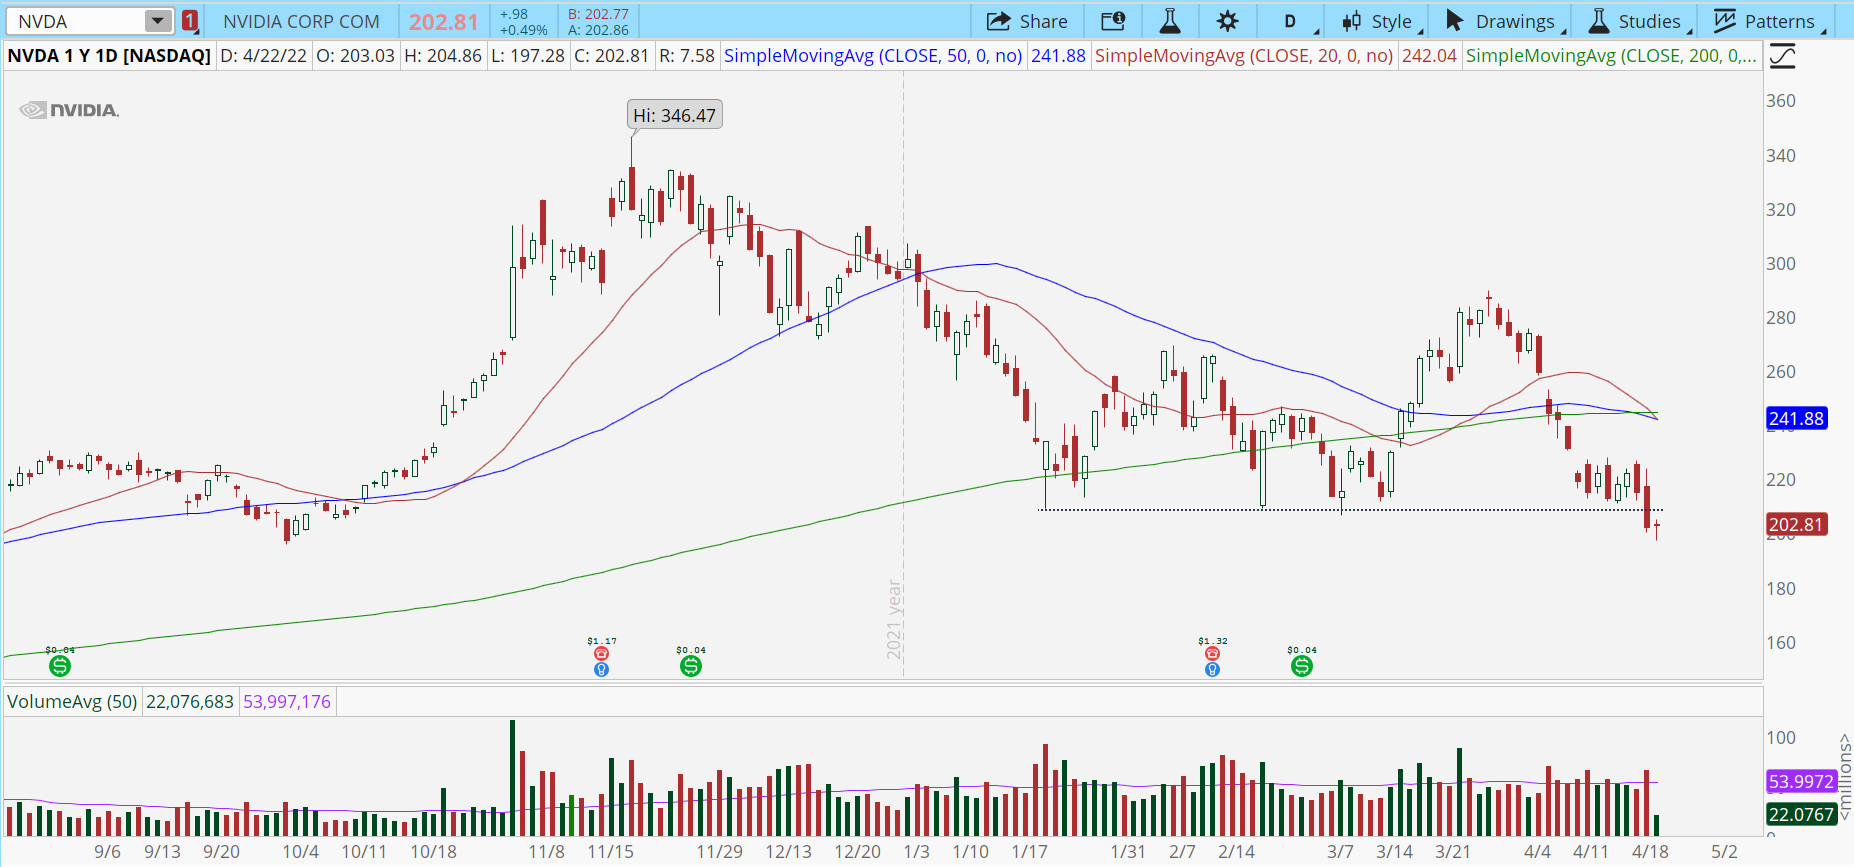Image resolution: width=1854 pixels, height=867 pixels.
Task: Click the NVIDIA logo on the chart
Action: tap(69, 110)
